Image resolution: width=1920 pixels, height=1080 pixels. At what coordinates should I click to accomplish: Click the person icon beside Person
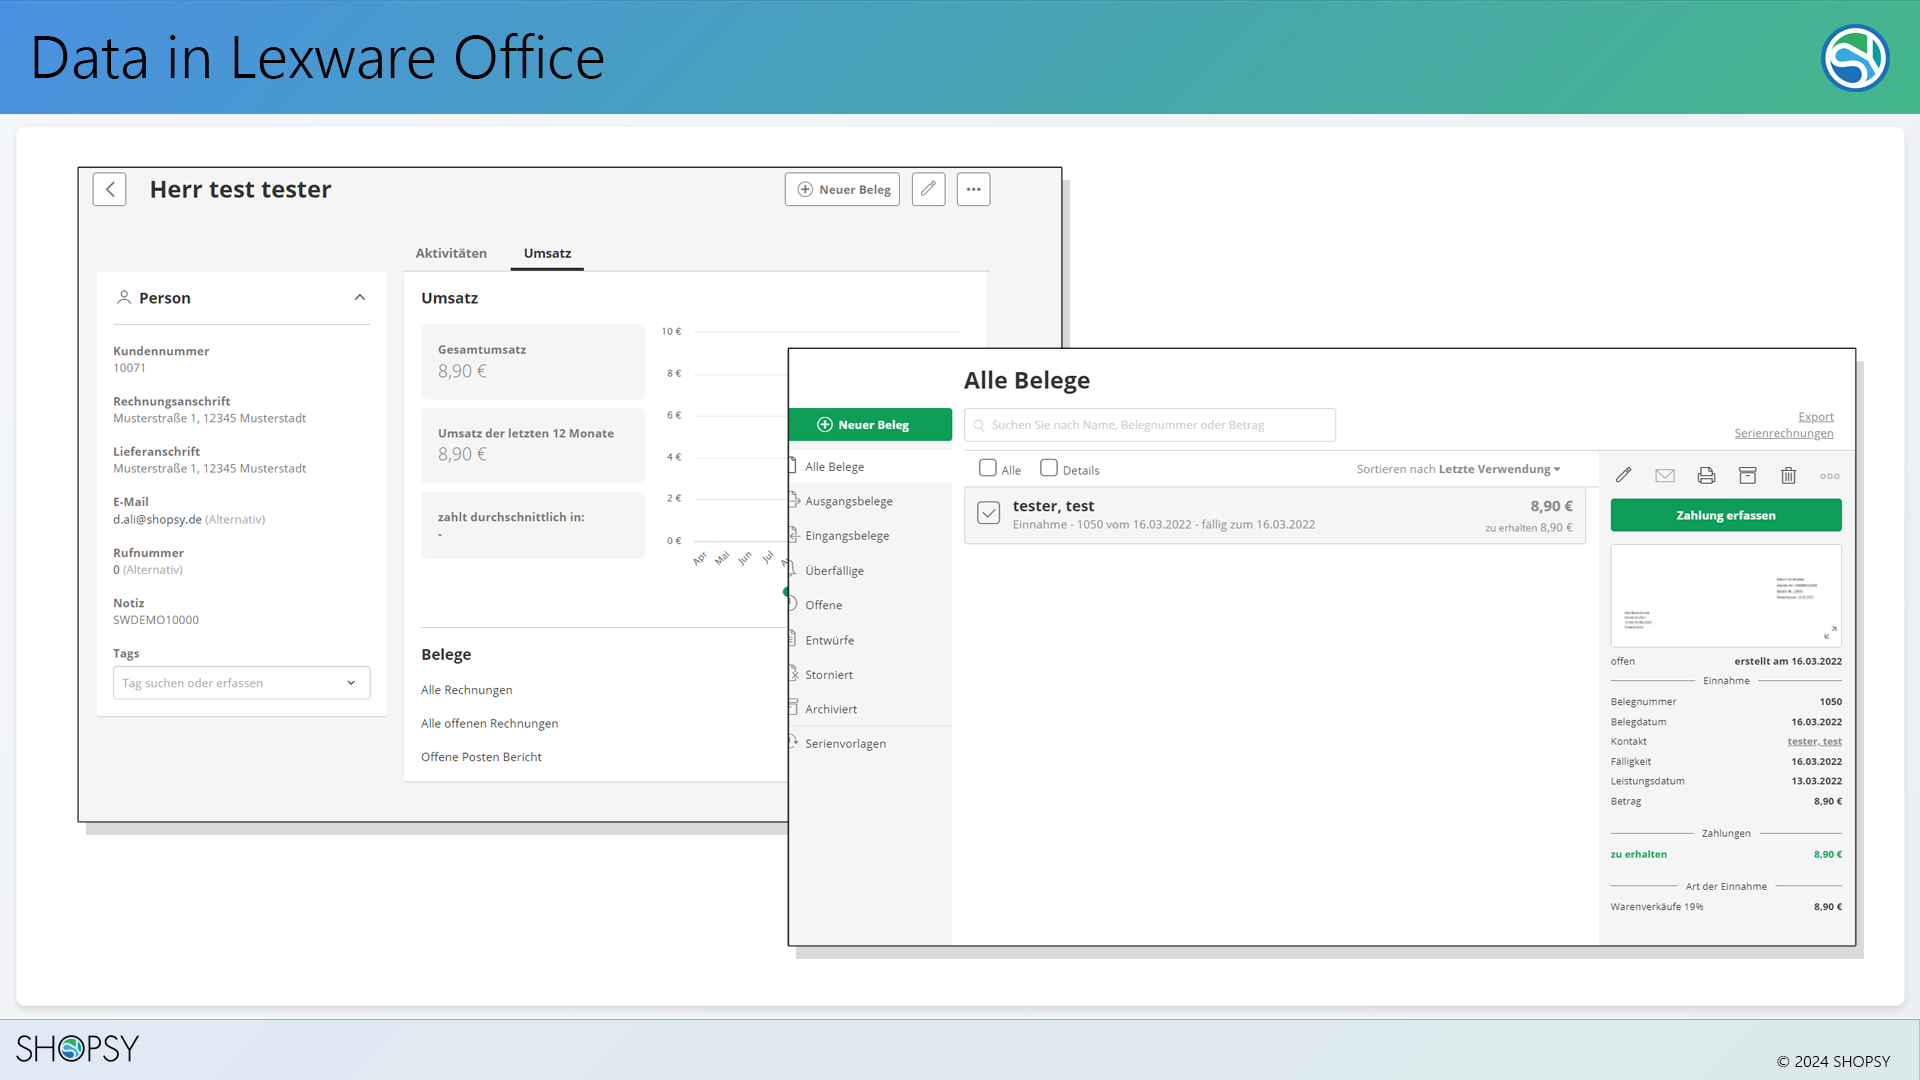124,297
